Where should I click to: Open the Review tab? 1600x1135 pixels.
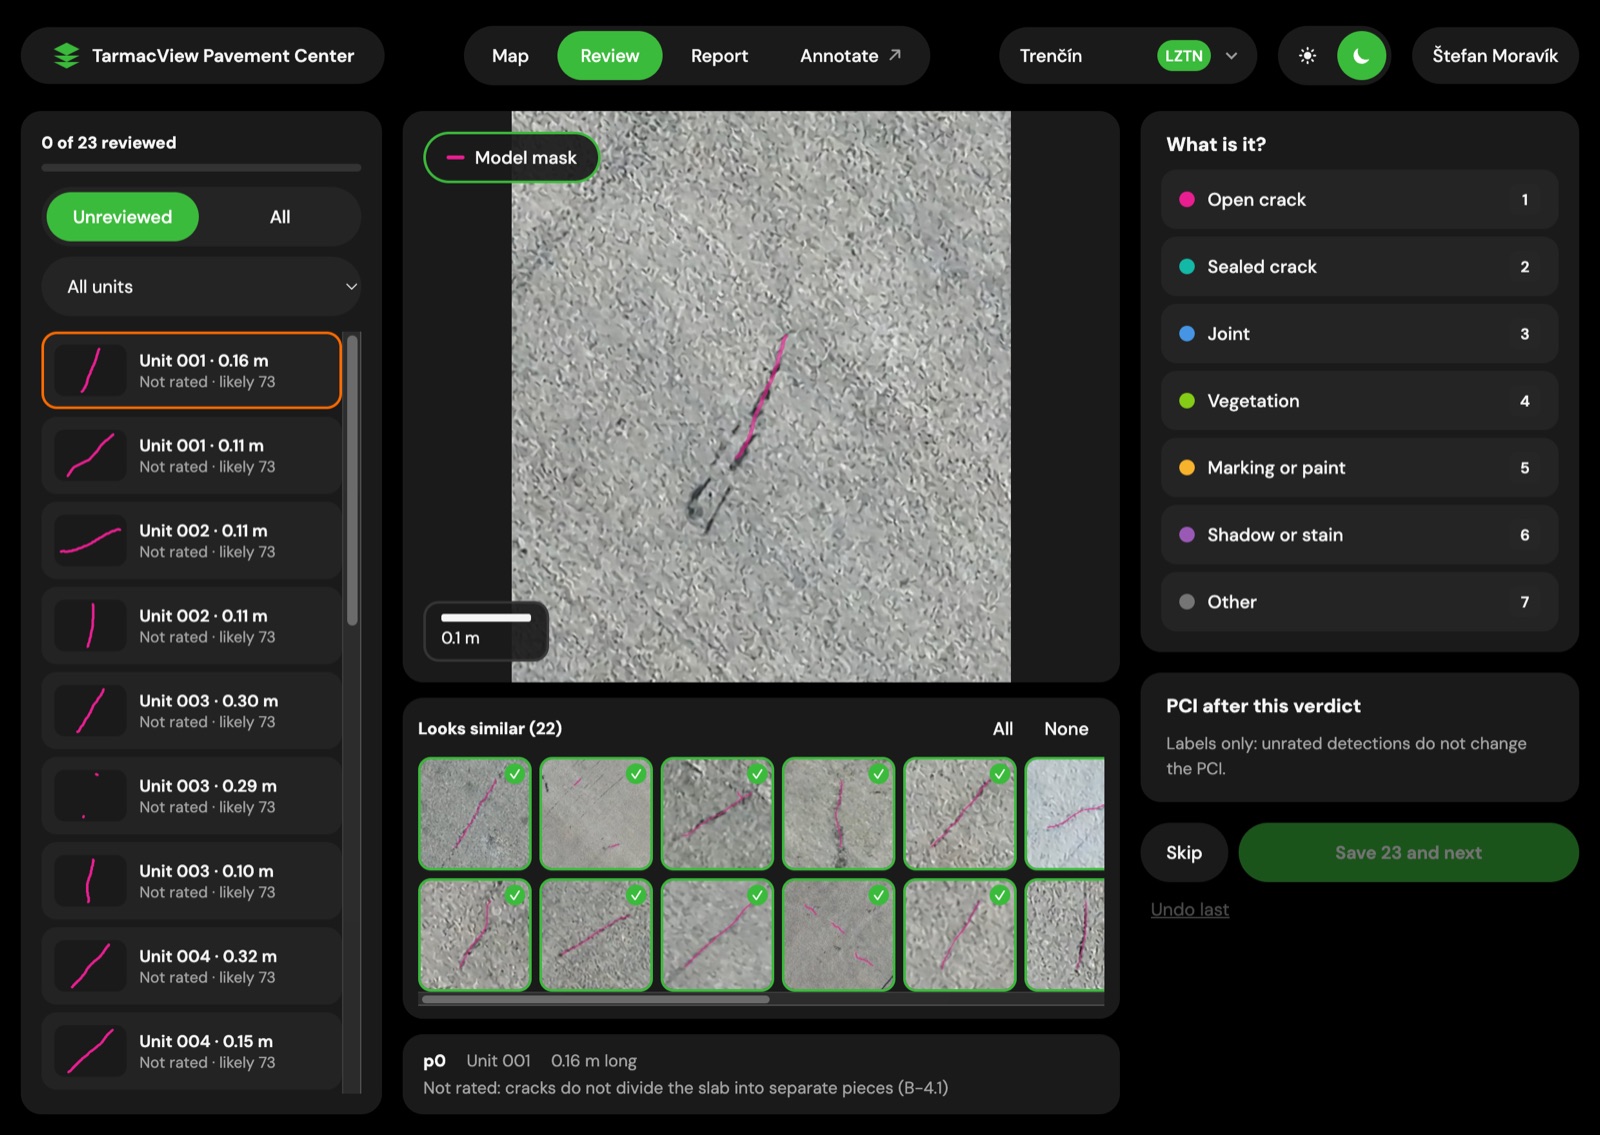[x=609, y=56]
